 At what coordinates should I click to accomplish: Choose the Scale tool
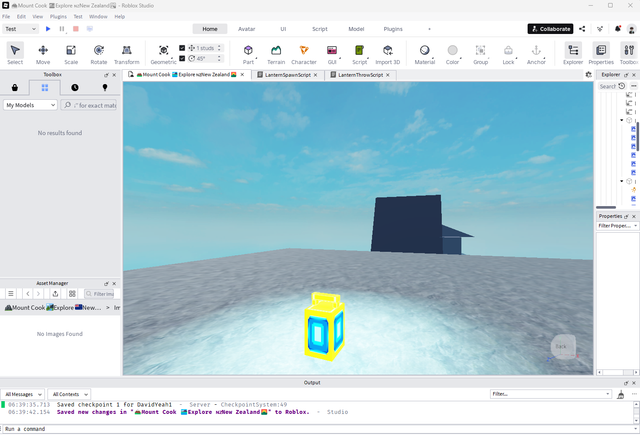click(71, 53)
